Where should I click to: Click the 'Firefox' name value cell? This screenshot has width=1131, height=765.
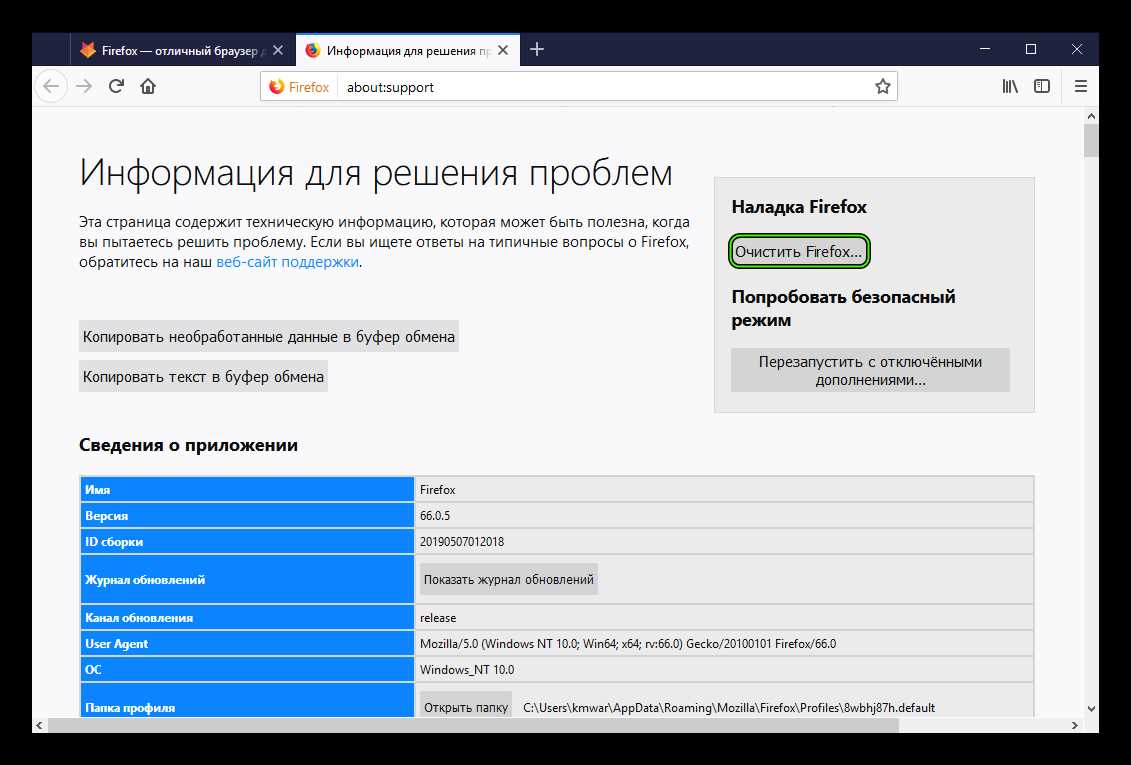click(724, 490)
